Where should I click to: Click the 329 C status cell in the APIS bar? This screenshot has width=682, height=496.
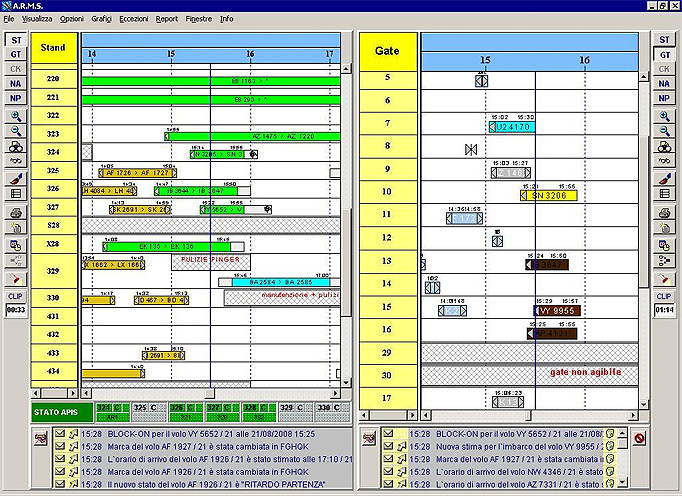[295, 412]
